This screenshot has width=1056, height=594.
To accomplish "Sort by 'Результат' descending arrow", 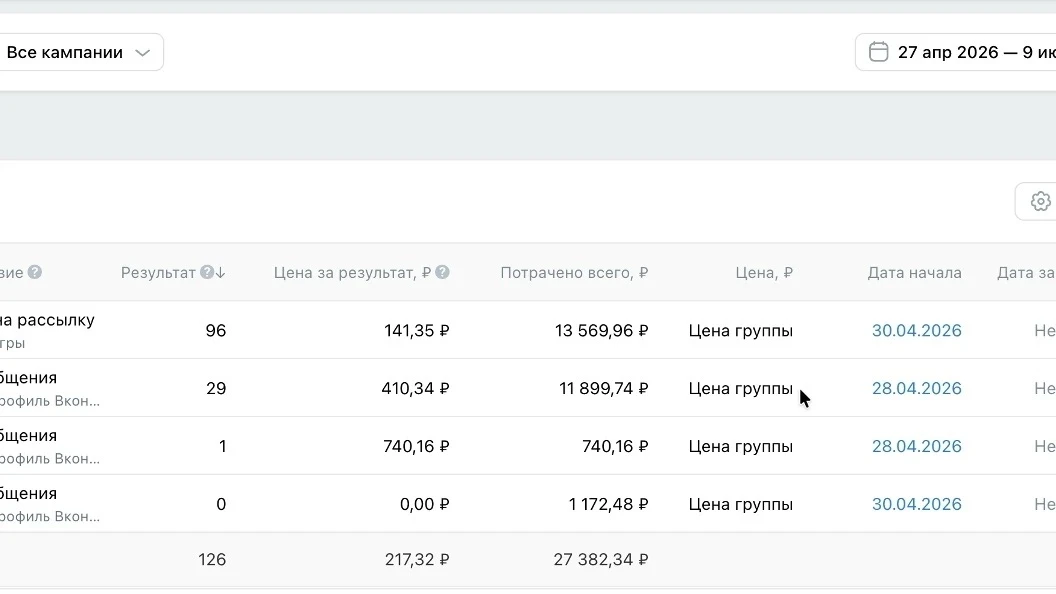I will coord(220,273).
